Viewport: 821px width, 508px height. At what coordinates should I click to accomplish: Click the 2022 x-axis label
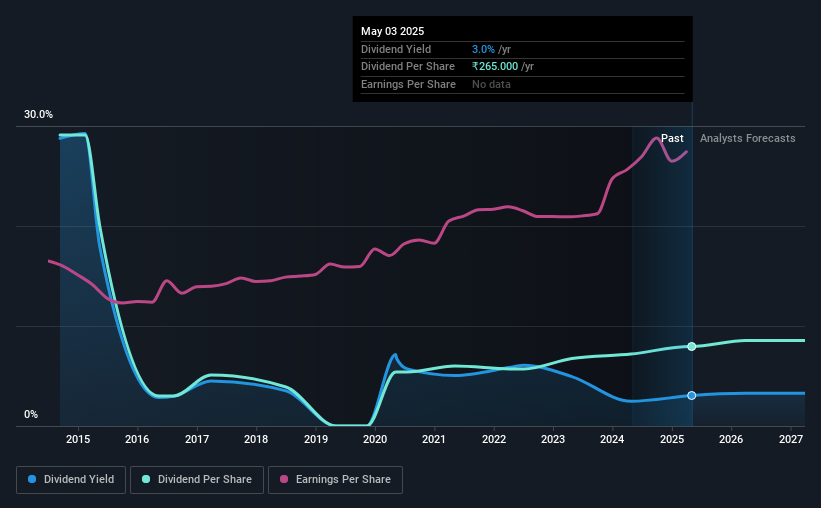(494, 439)
